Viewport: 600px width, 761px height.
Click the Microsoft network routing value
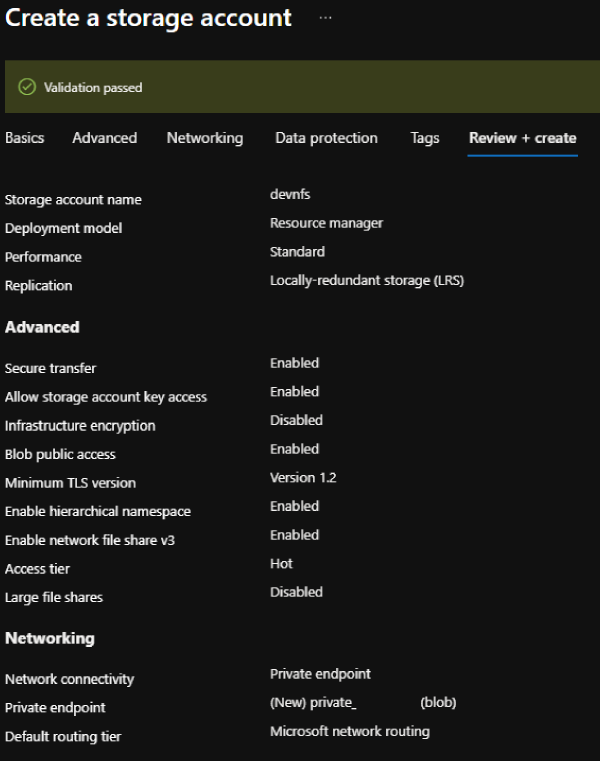tap(349, 732)
